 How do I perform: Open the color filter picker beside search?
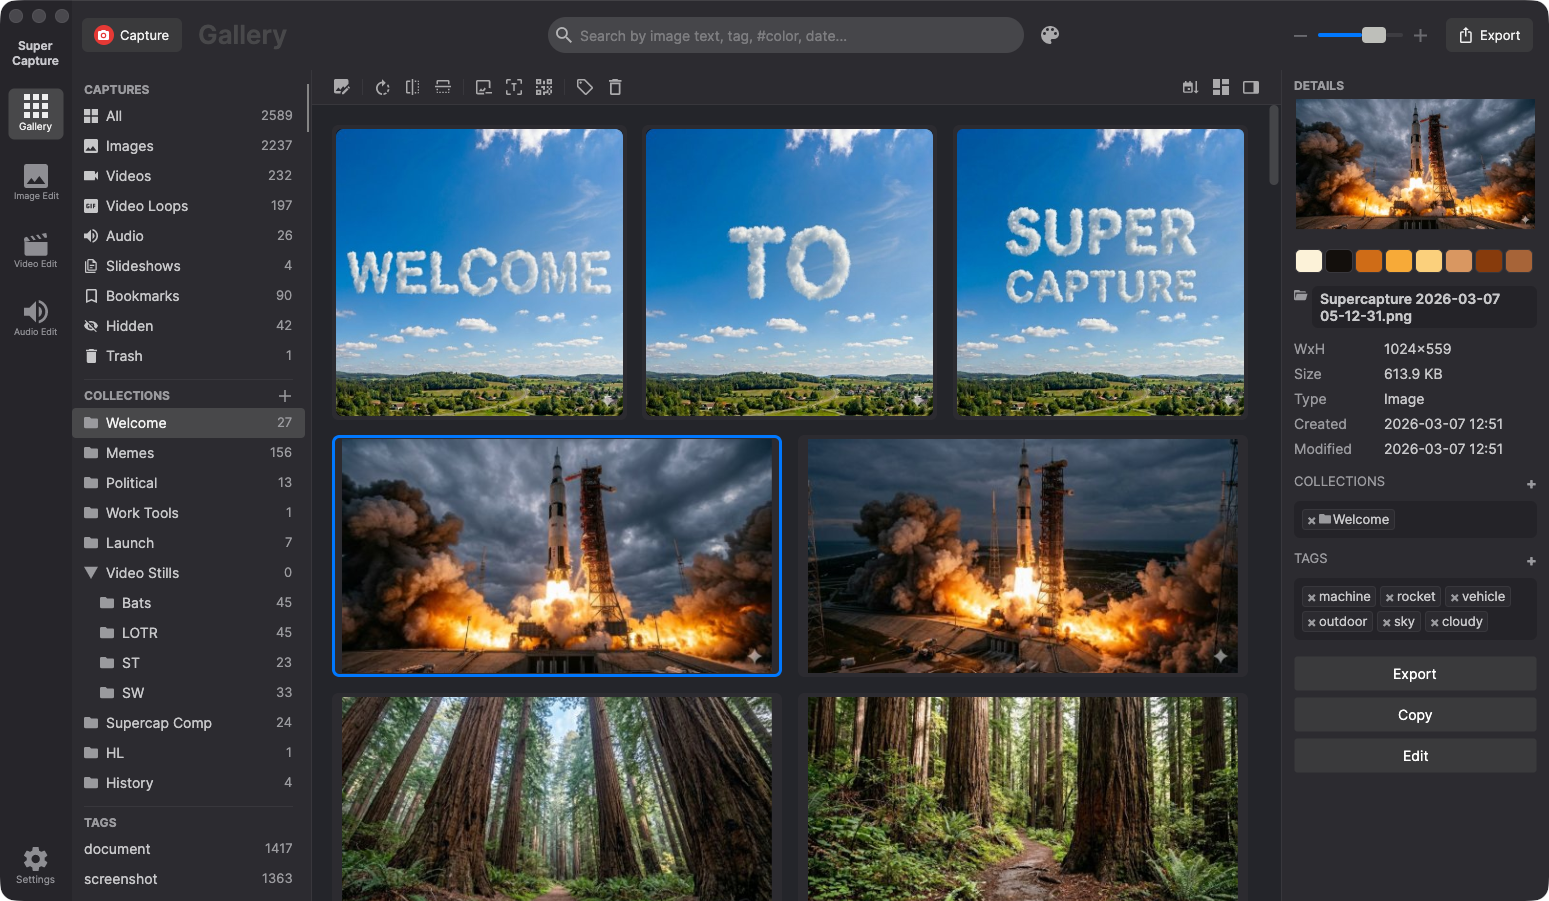coord(1049,35)
